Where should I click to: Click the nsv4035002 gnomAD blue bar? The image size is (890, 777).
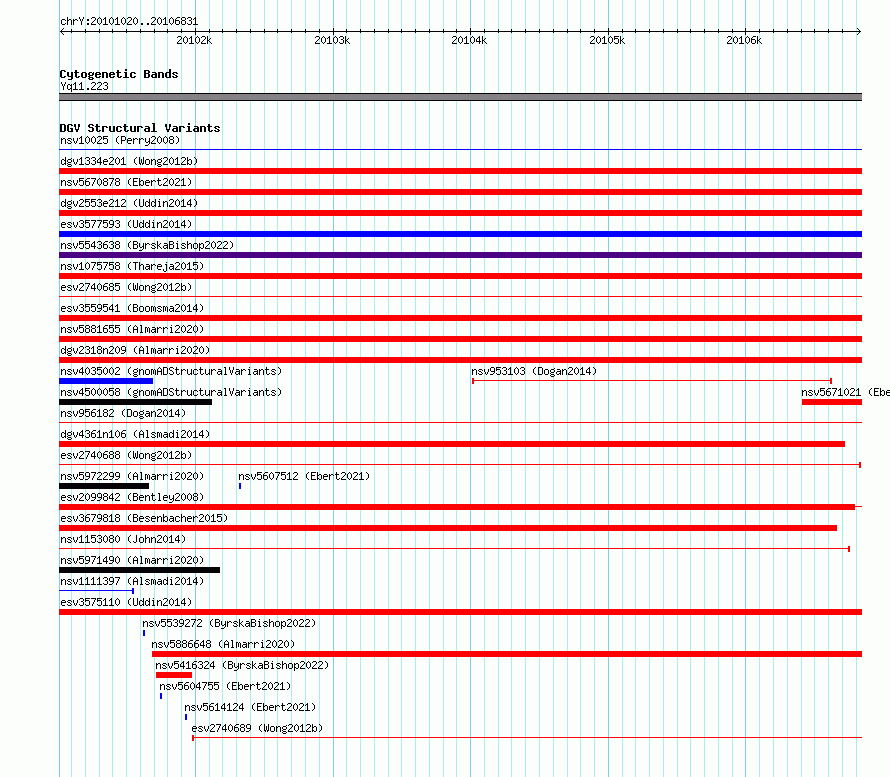click(x=106, y=381)
